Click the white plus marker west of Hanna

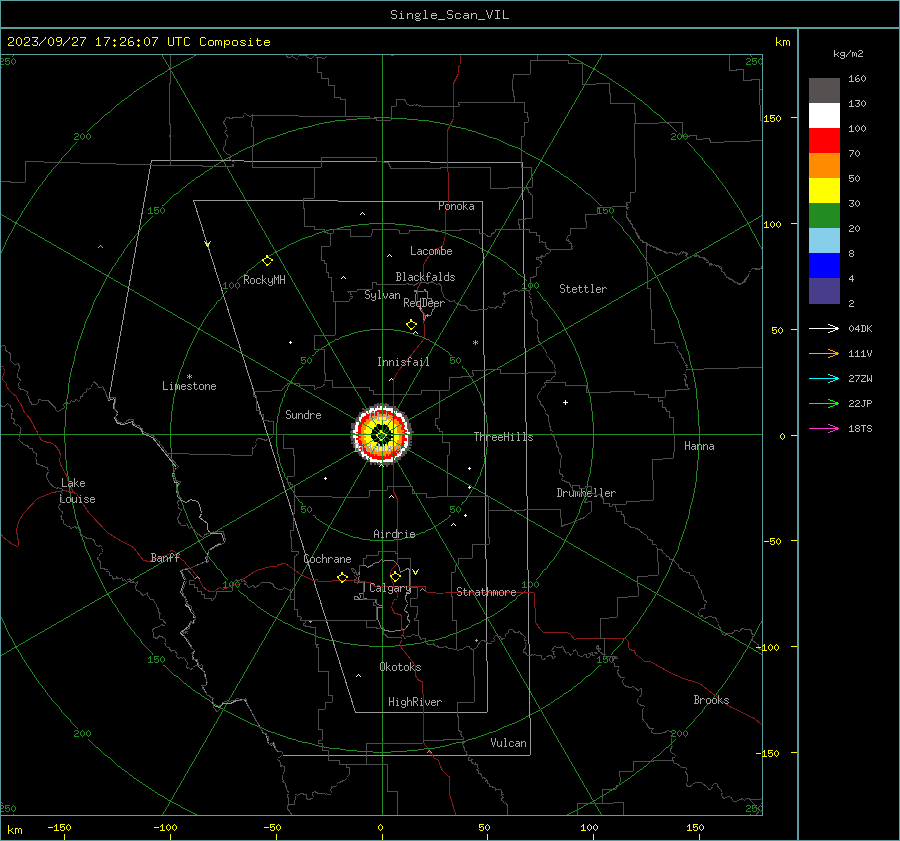click(x=565, y=402)
